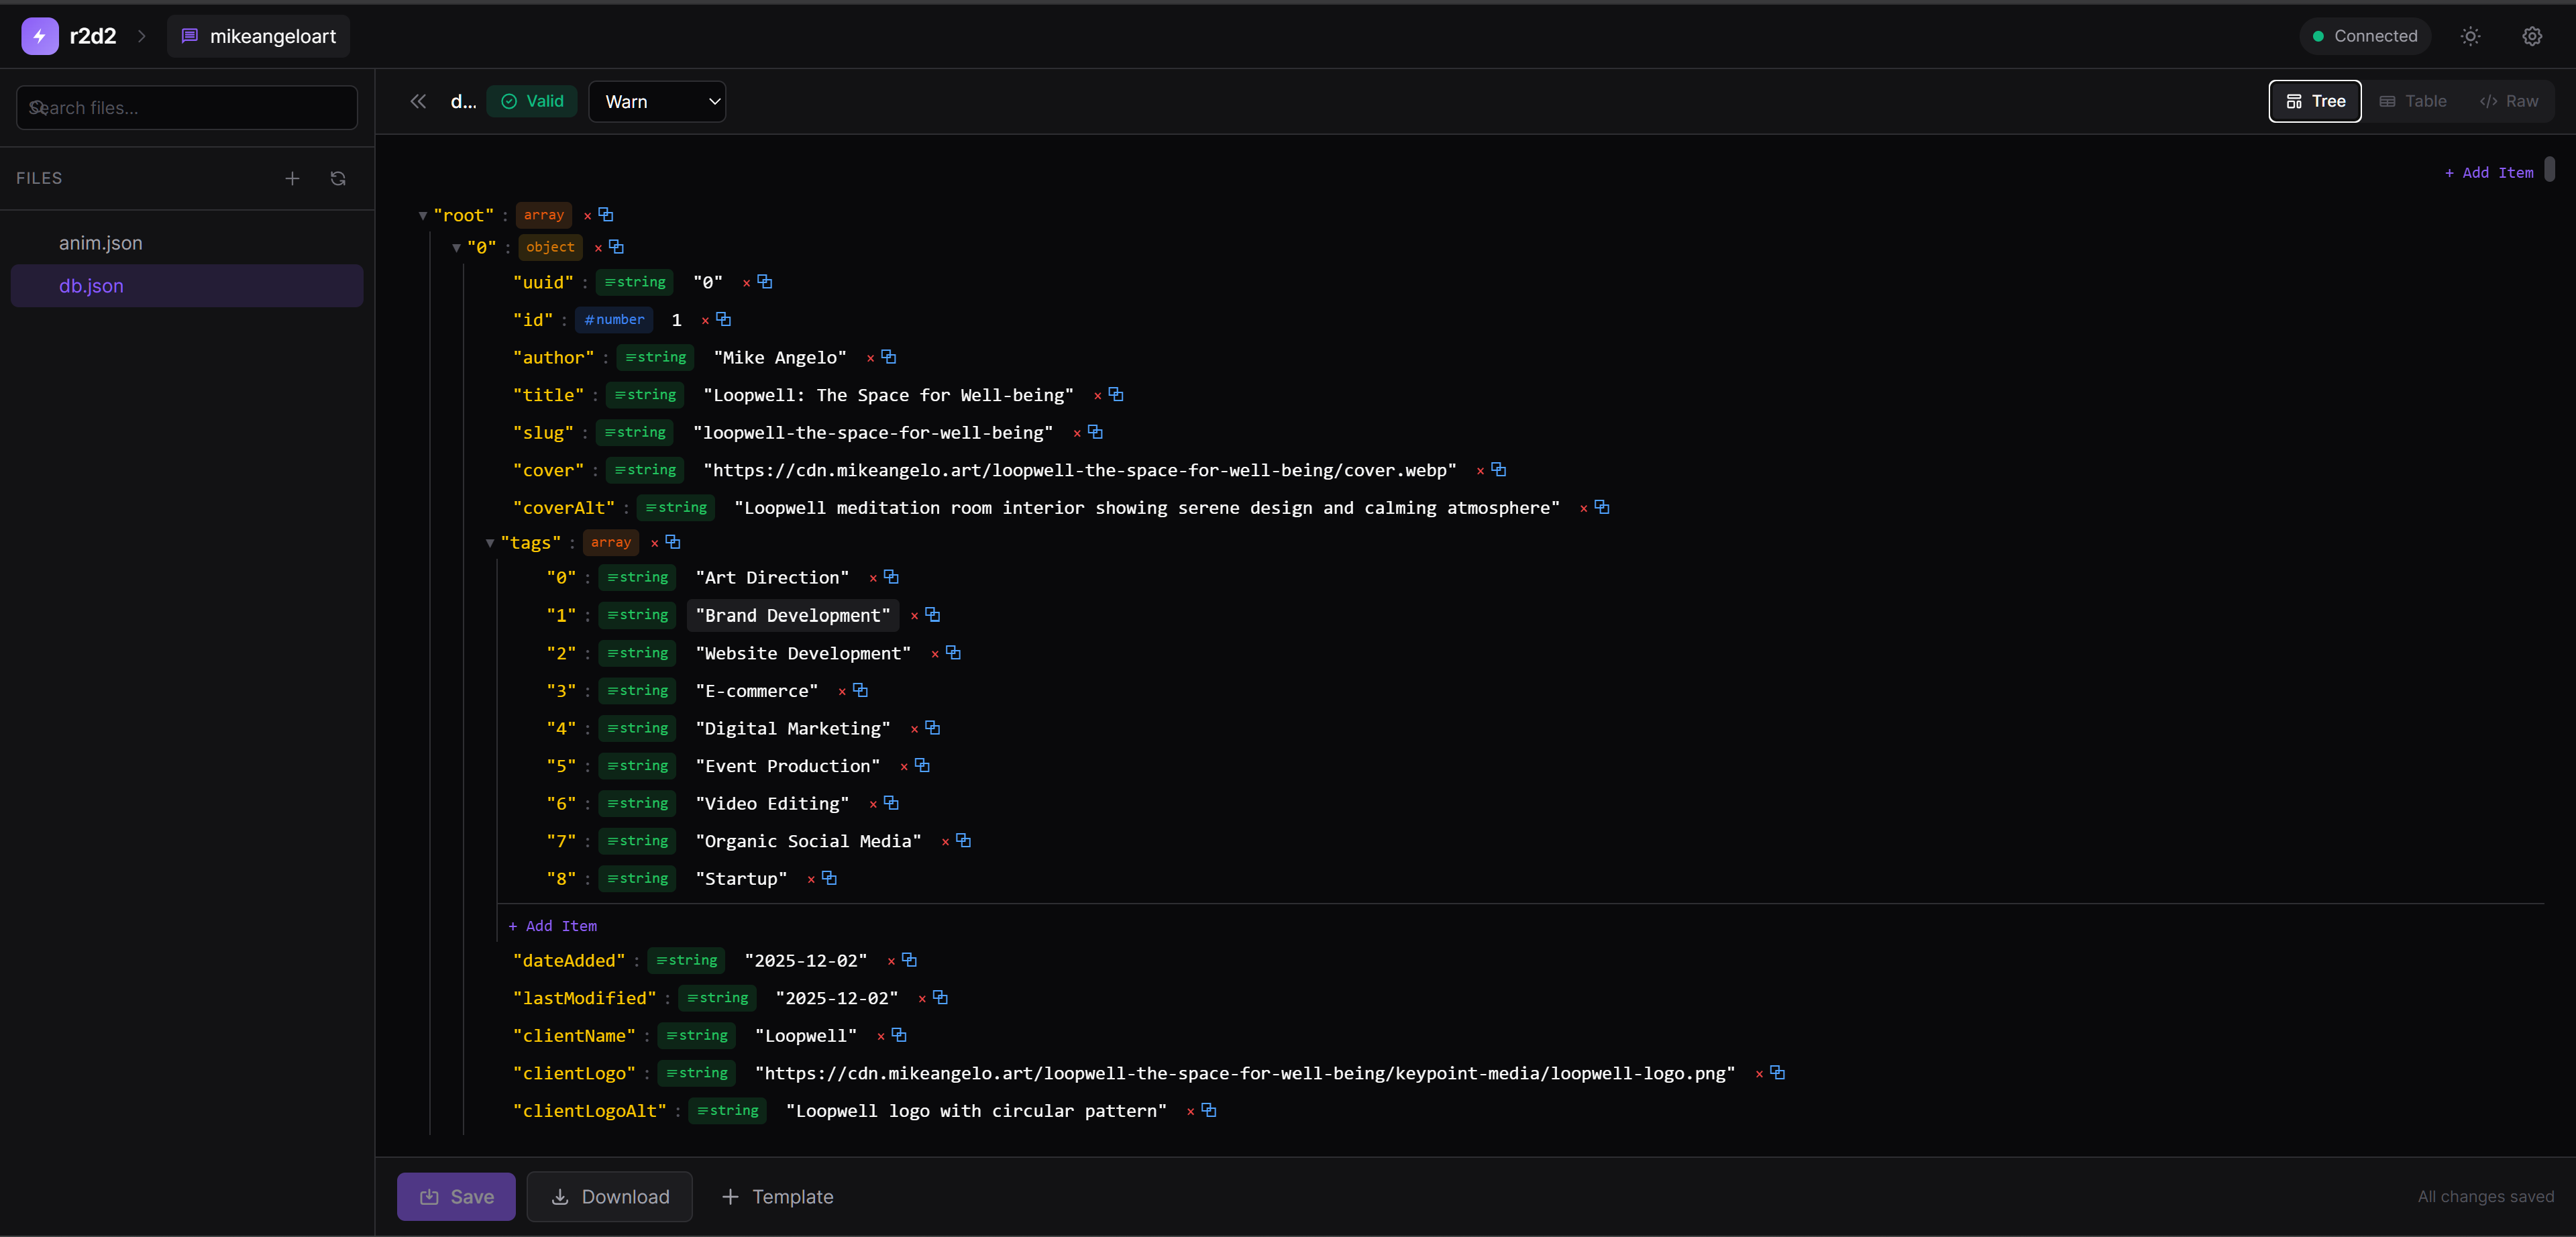Add Item to the tags array
The image size is (2576, 1237).
click(x=552, y=927)
